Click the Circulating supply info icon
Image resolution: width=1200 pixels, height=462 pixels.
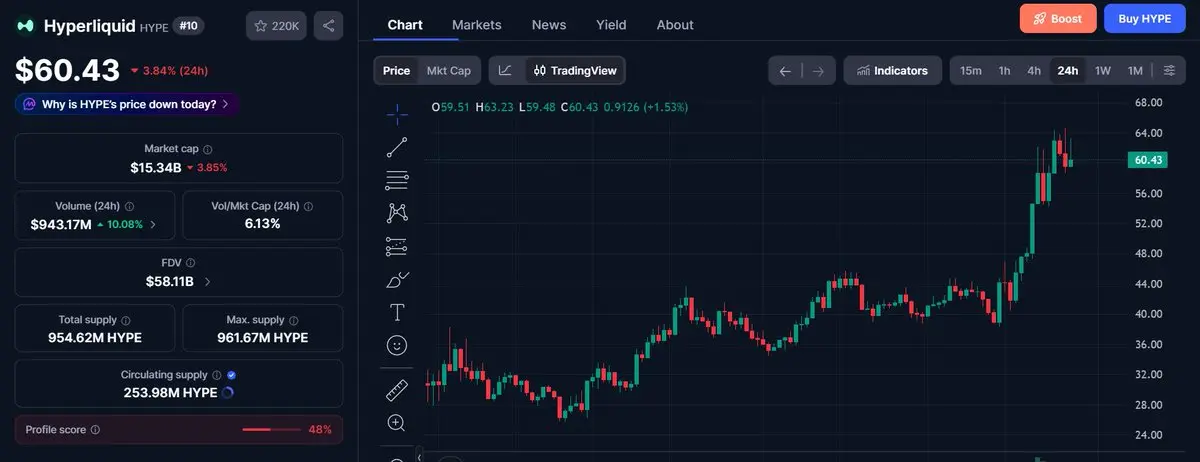pos(217,375)
